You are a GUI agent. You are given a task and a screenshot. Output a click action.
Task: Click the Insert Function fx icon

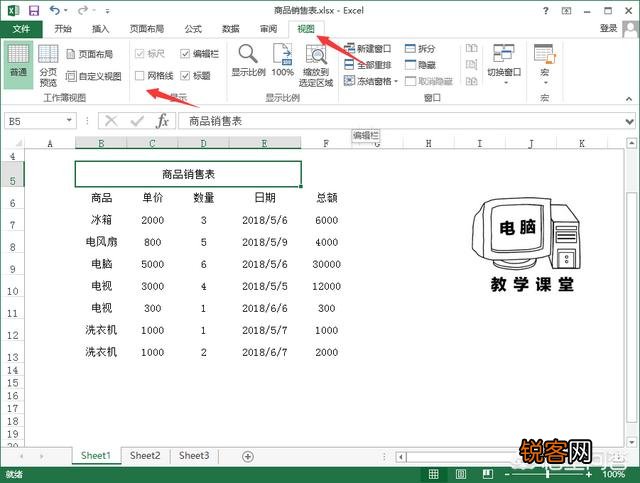tap(162, 121)
